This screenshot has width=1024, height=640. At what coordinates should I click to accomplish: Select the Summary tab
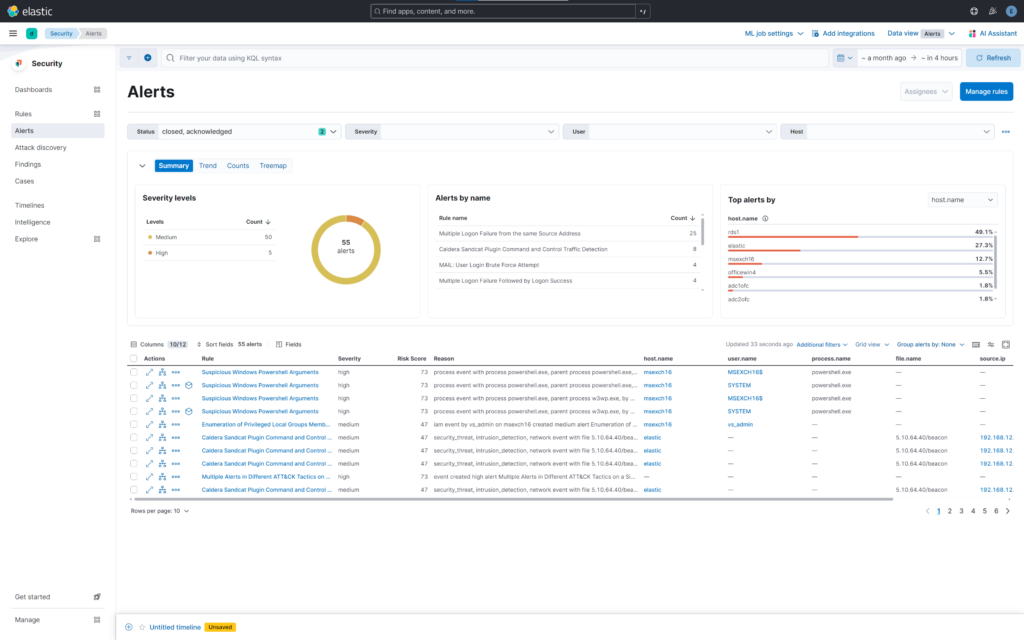tap(174, 166)
